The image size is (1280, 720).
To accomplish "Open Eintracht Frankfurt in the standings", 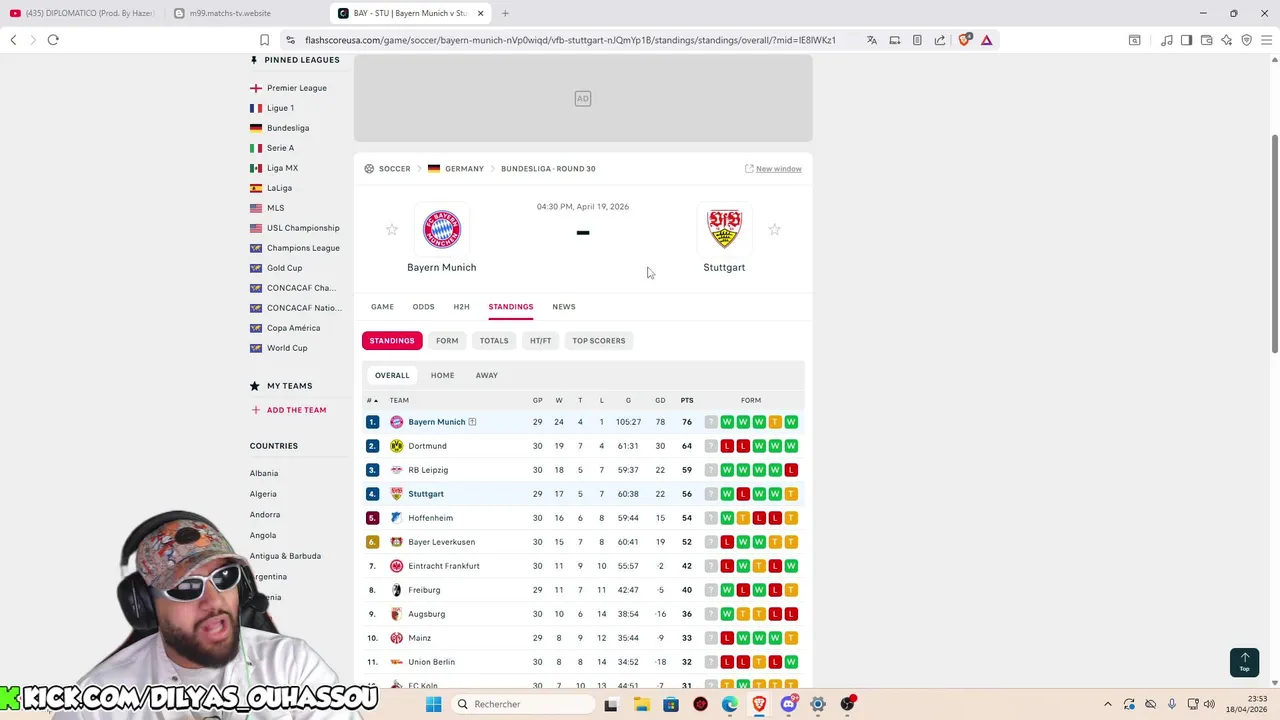I will 444,566.
